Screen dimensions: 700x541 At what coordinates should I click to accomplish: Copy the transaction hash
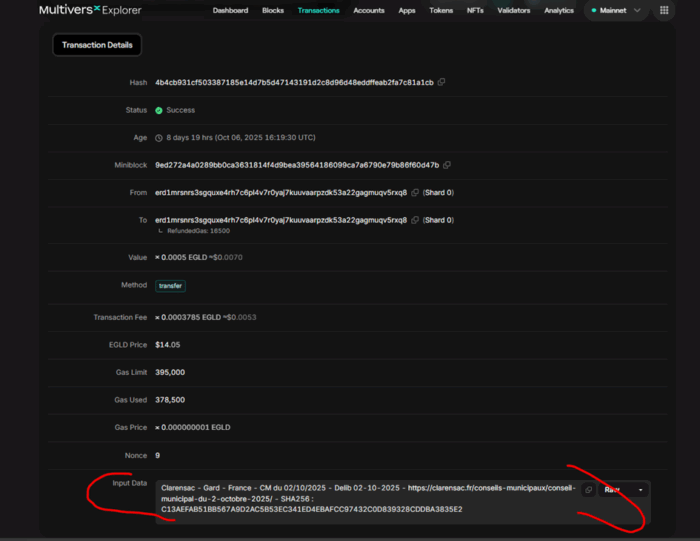point(442,82)
